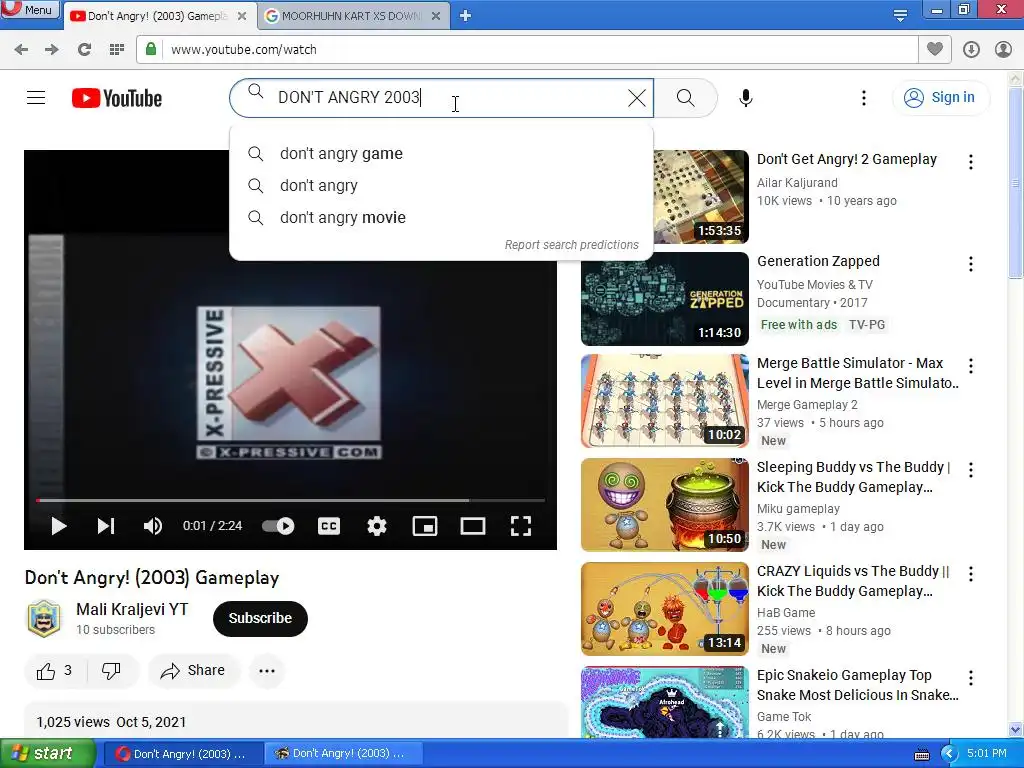Dislike the video with thumbs down

[112, 671]
